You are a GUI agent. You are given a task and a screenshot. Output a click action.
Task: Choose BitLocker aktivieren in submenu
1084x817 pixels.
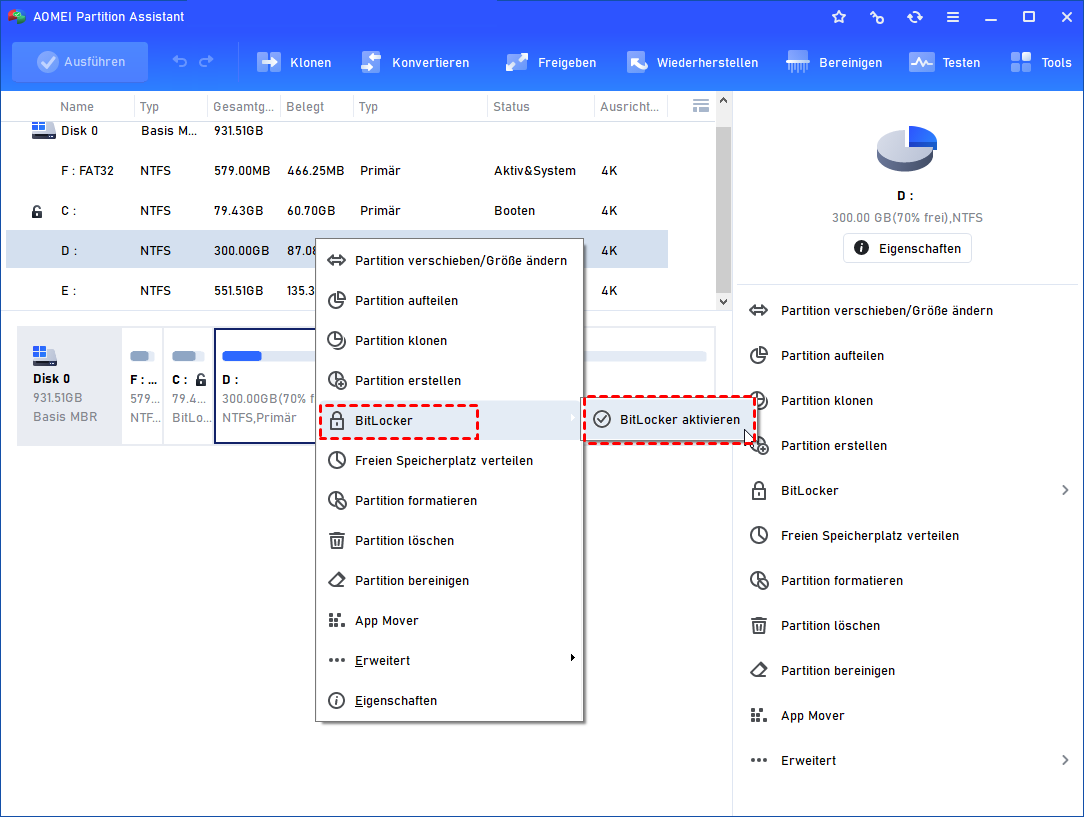[669, 420]
